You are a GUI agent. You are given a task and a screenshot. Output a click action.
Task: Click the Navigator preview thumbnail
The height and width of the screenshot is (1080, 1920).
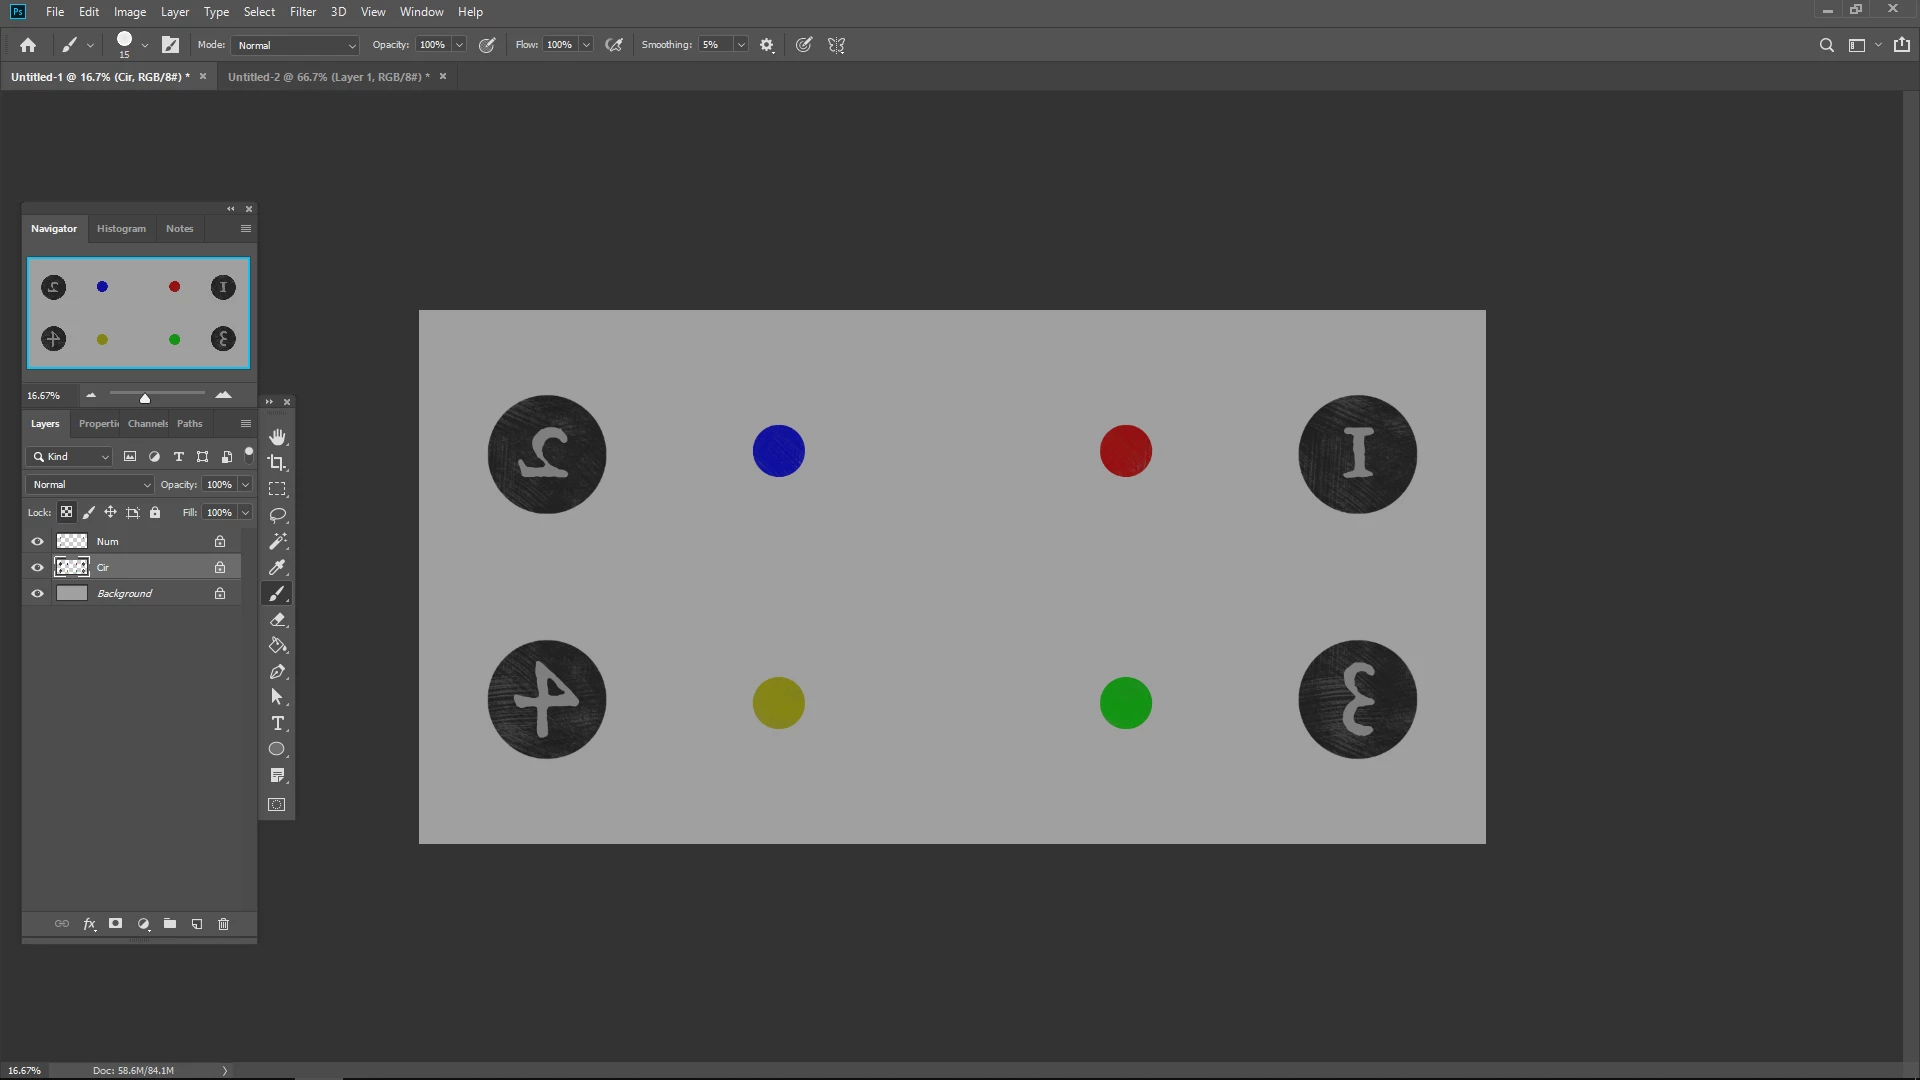click(x=138, y=313)
